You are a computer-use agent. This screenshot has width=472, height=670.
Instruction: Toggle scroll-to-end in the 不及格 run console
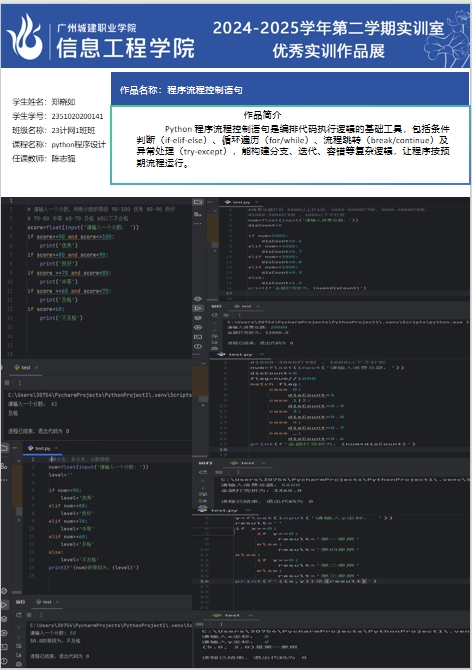pos(19,655)
